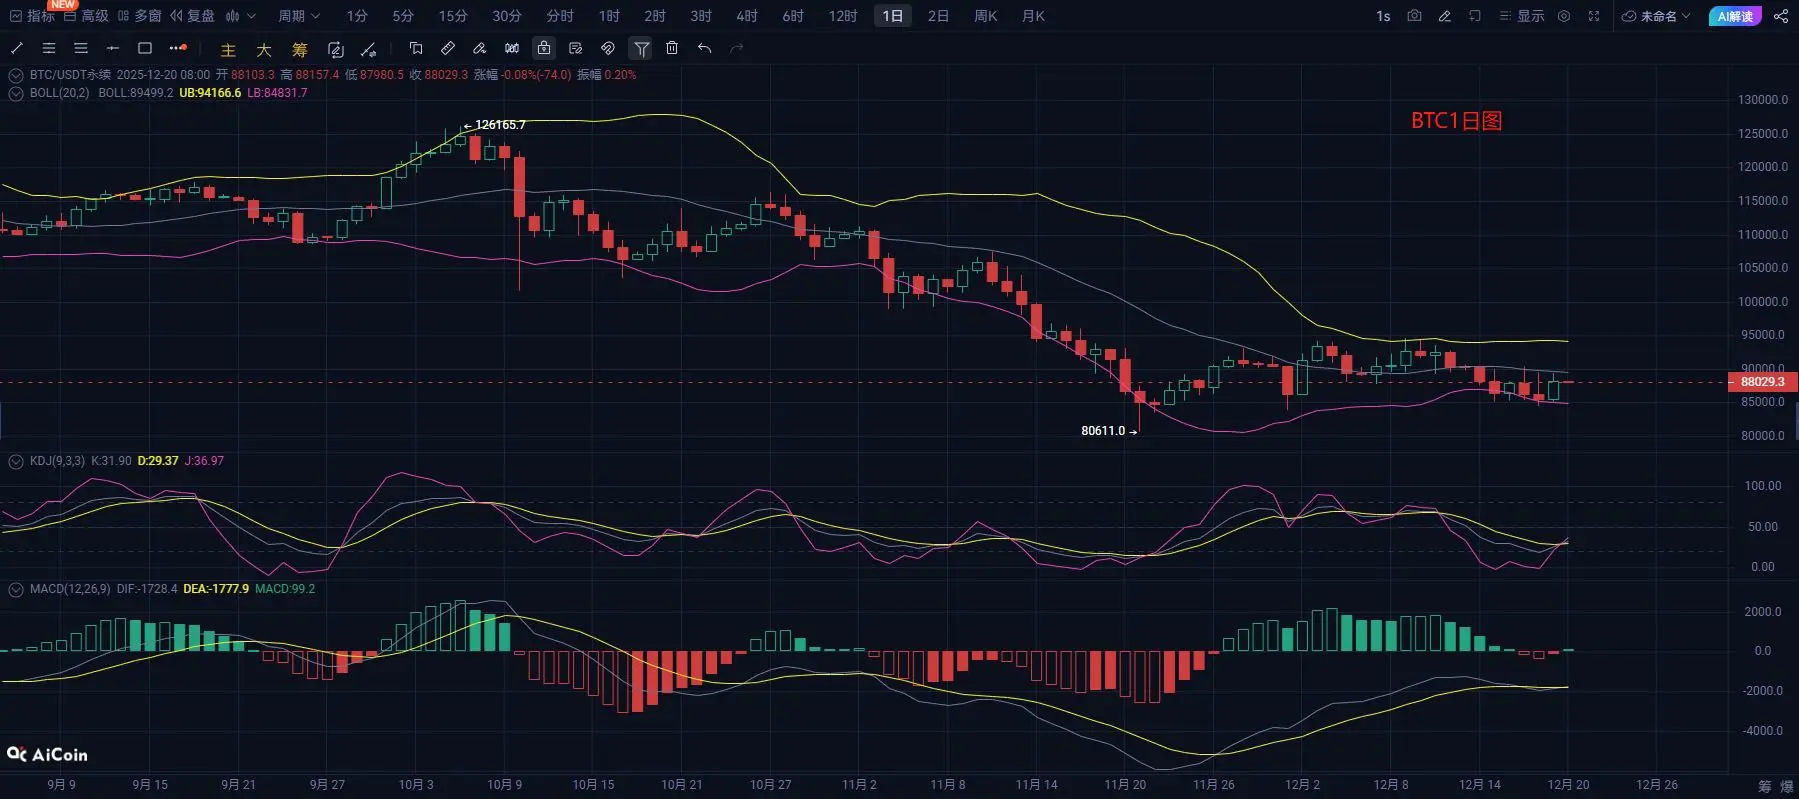Switch to the 1分 timeframe
Image resolution: width=1799 pixels, height=799 pixels.
pyautogui.click(x=357, y=16)
